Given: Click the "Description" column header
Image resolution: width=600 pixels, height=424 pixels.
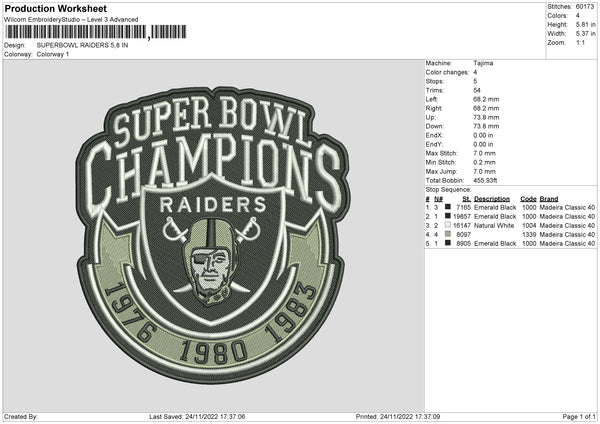Looking at the screenshot, I should coord(492,199).
